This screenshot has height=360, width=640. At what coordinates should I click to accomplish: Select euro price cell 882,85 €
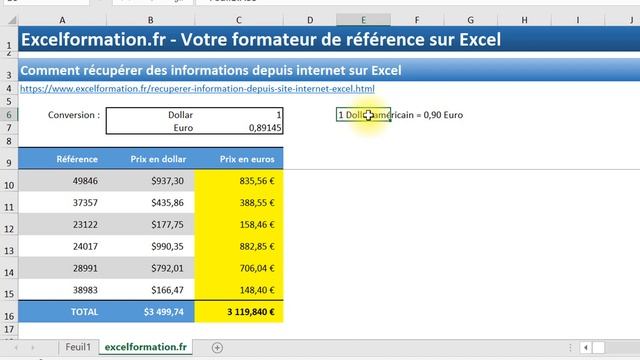pyautogui.click(x=239, y=246)
